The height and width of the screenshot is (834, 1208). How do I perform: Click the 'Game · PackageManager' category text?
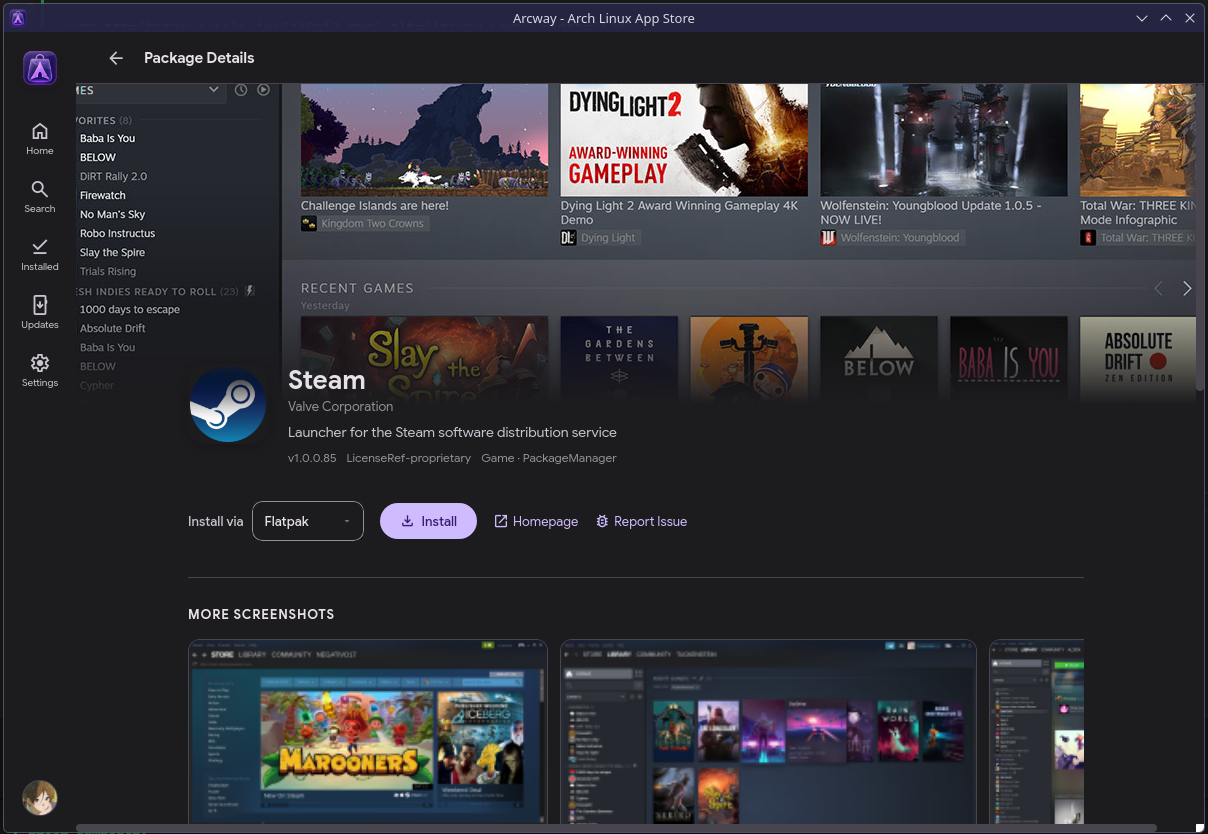(x=549, y=458)
